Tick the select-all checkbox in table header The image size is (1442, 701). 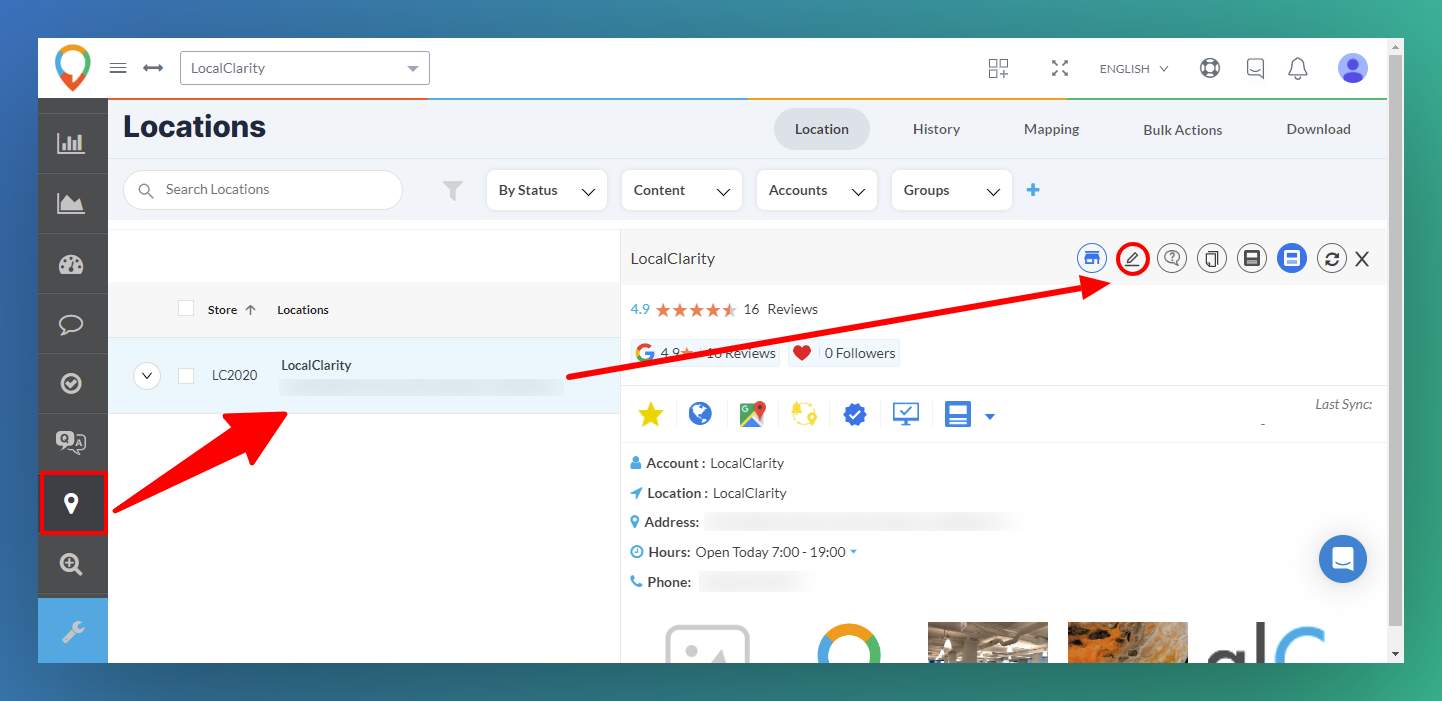pyautogui.click(x=186, y=309)
